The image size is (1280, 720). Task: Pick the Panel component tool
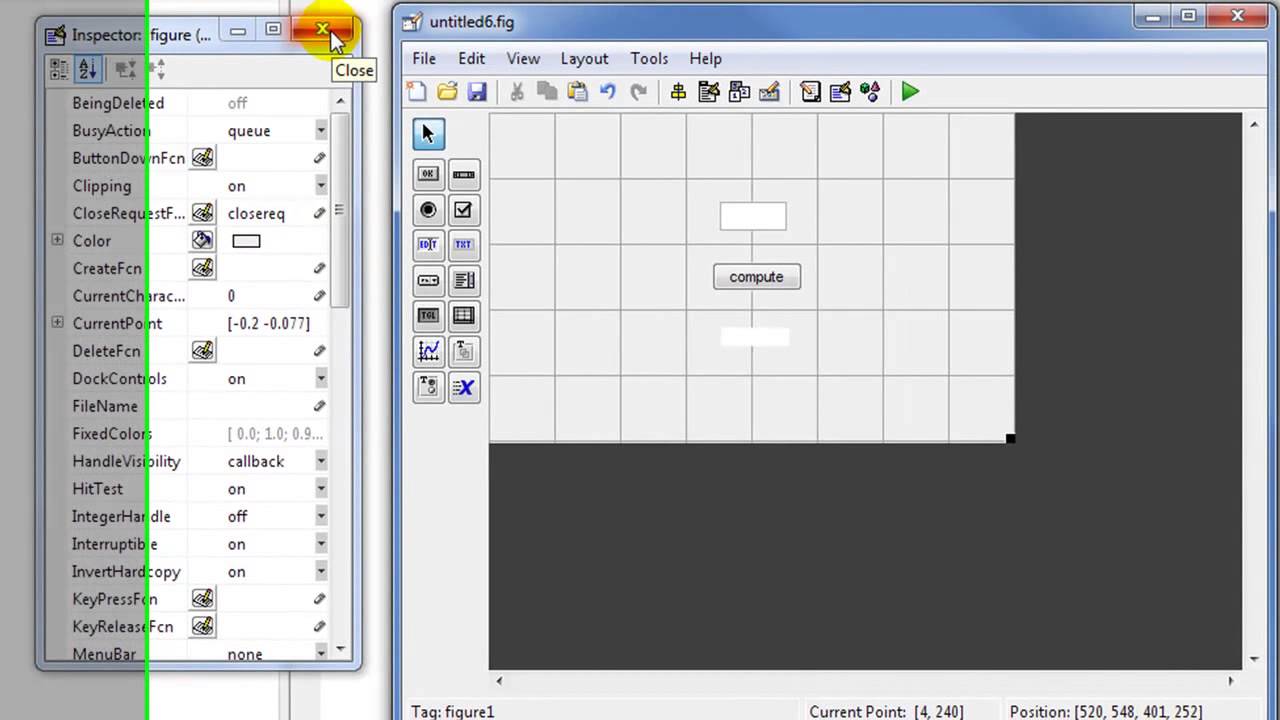point(463,351)
